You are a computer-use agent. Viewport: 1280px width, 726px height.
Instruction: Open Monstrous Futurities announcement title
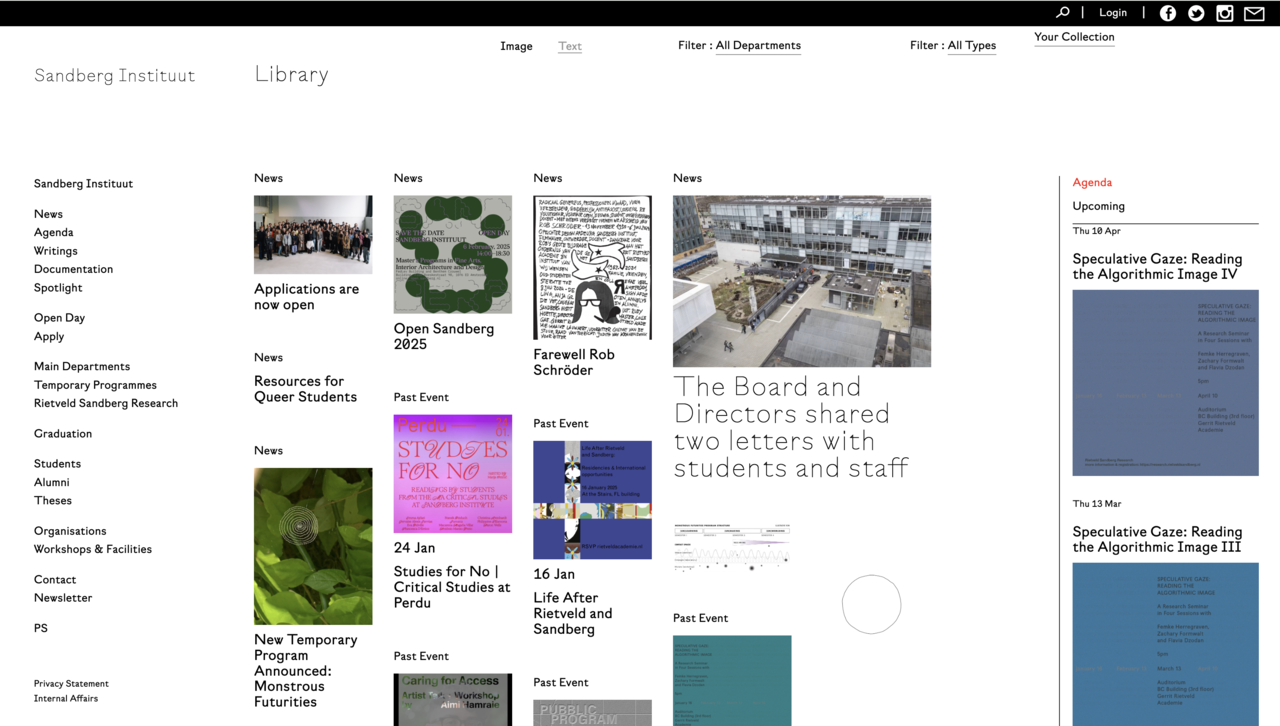[x=305, y=671]
